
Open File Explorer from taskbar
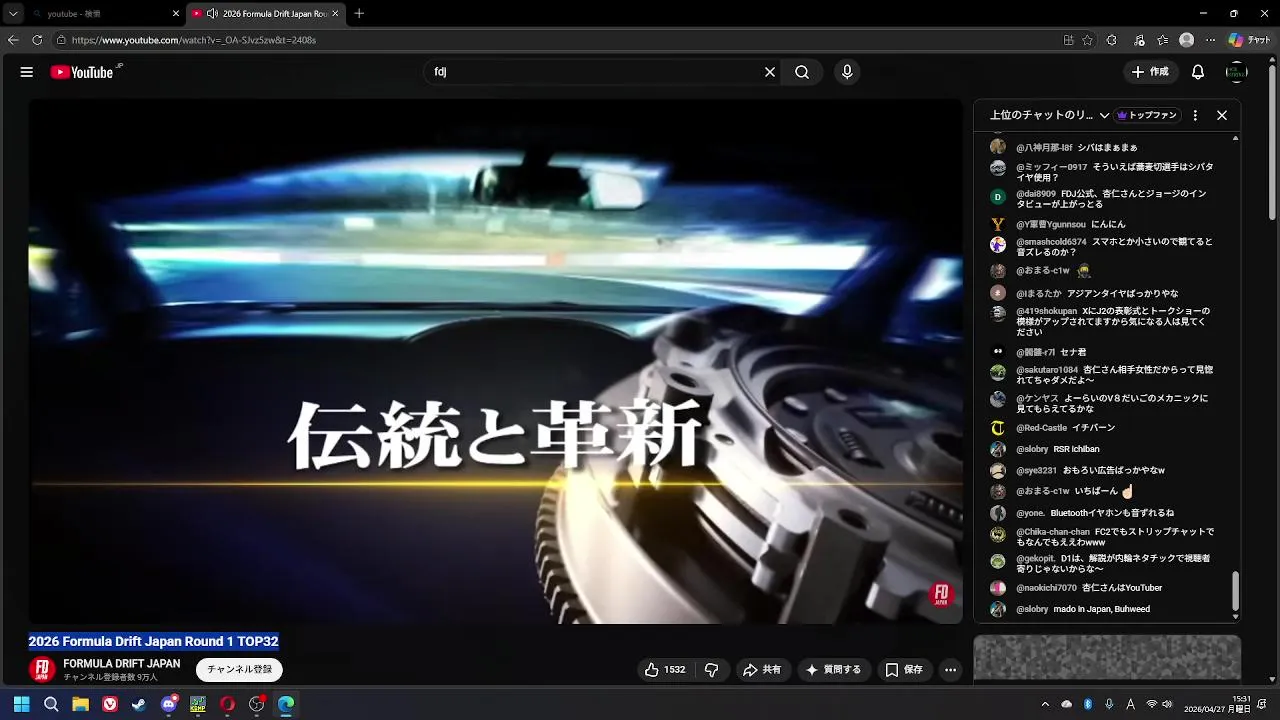click(x=80, y=704)
